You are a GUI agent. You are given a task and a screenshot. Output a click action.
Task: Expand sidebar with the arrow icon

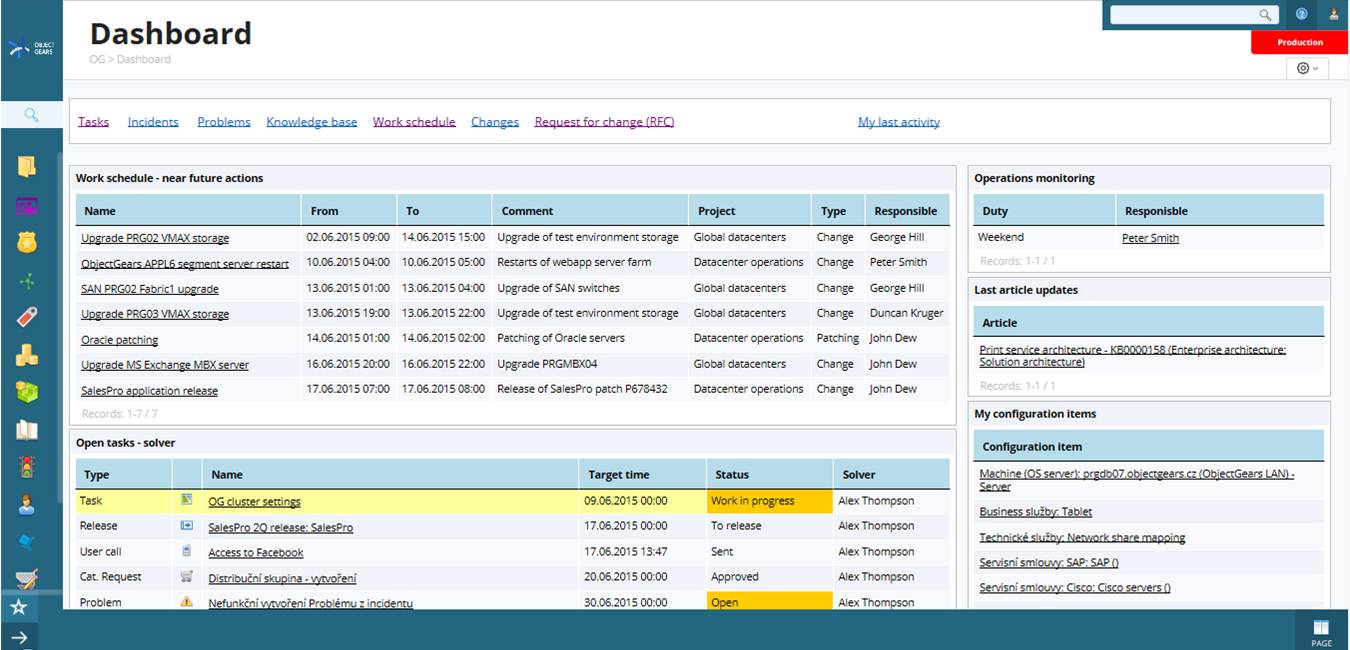click(x=19, y=637)
